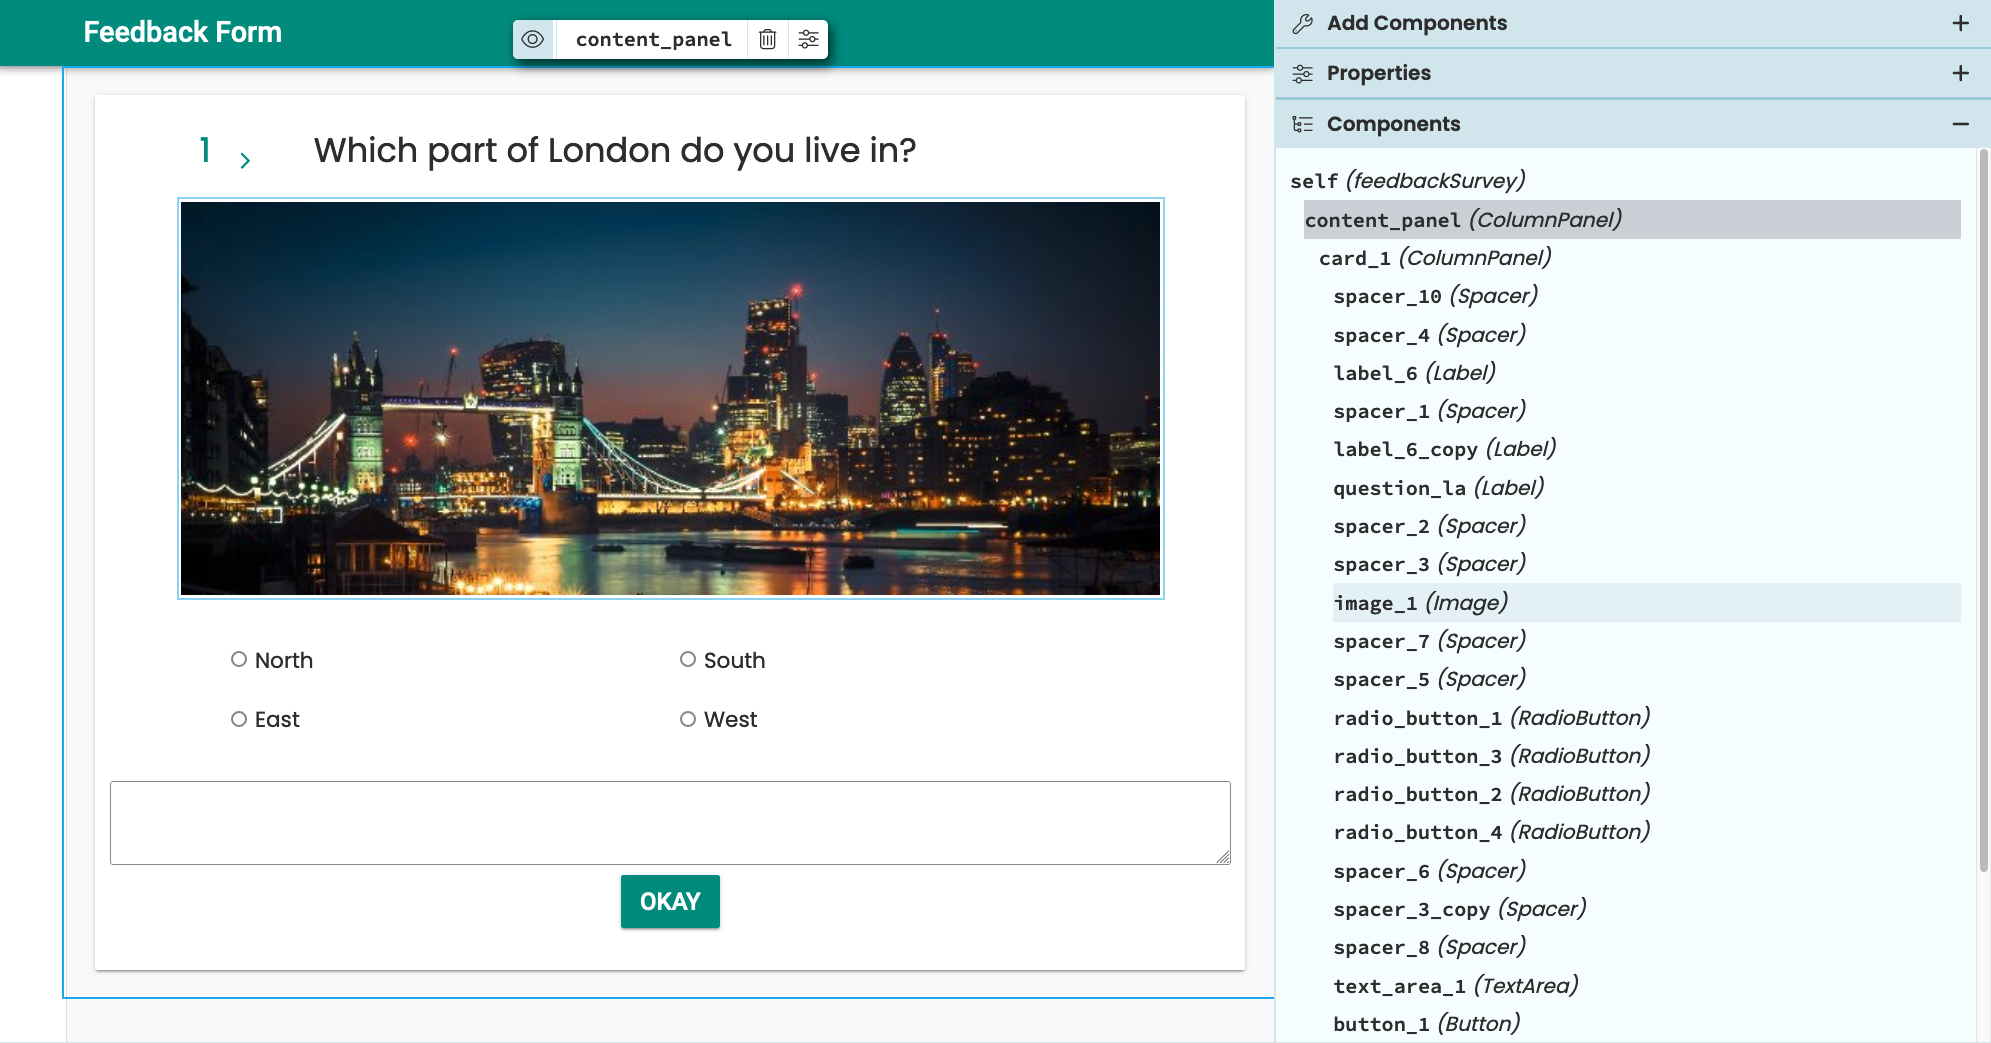Viewport: 1991px width, 1043px height.
Task: Expand the Properties panel with plus
Action: (1960, 74)
